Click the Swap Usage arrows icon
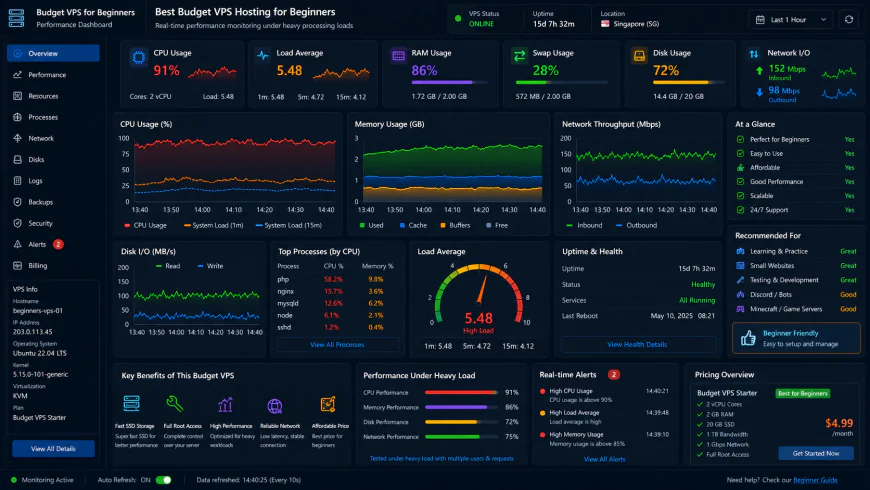This screenshot has height=490, width=870. (x=519, y=56)
